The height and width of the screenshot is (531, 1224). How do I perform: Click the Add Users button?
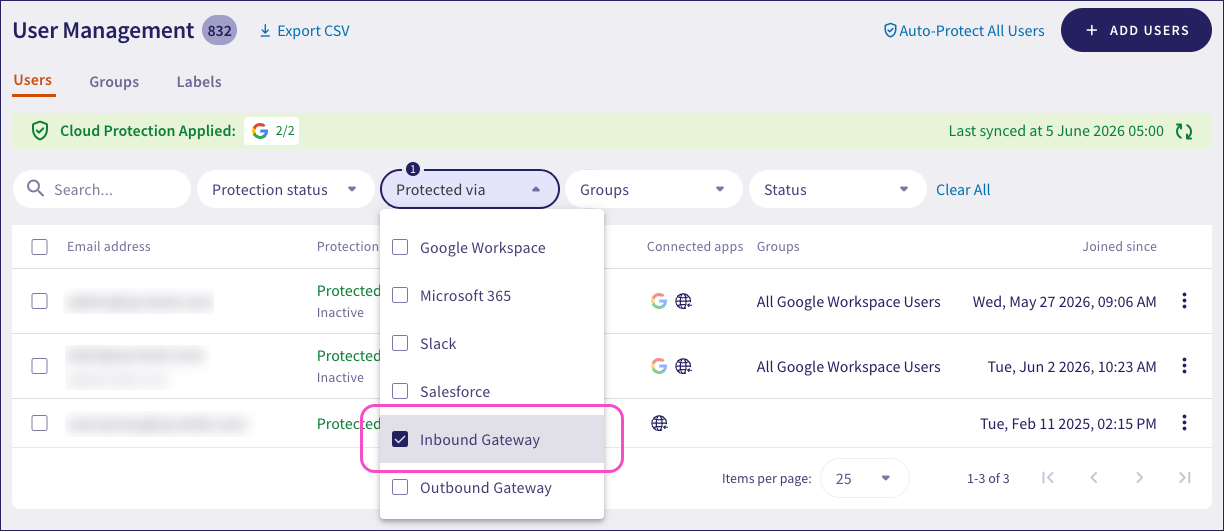1136,30
